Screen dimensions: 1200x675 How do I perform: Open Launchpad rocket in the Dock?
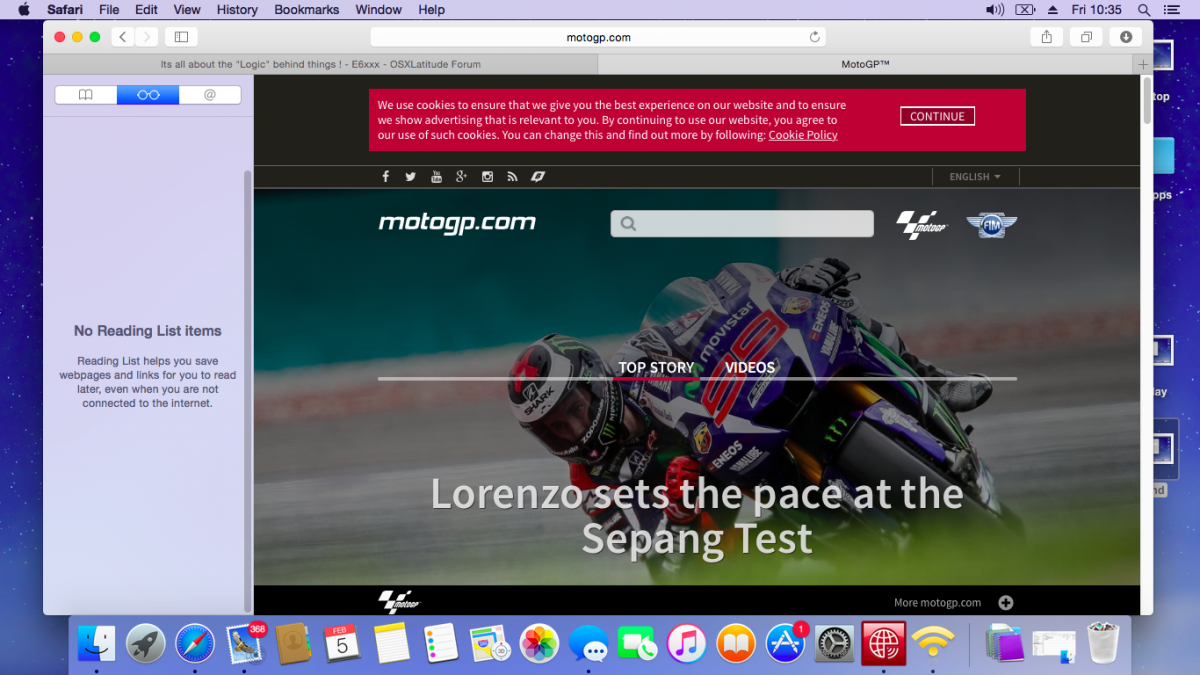point(146,643)
